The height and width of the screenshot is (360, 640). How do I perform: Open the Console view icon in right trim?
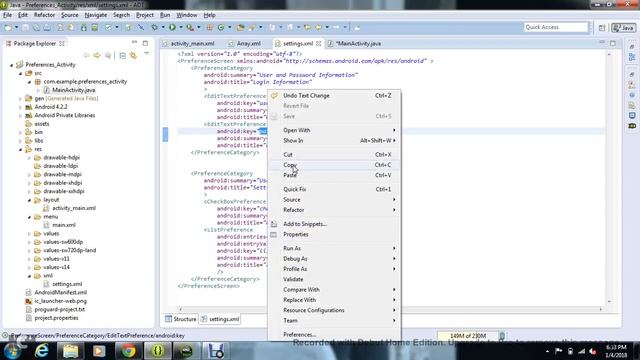coord(632,116)
